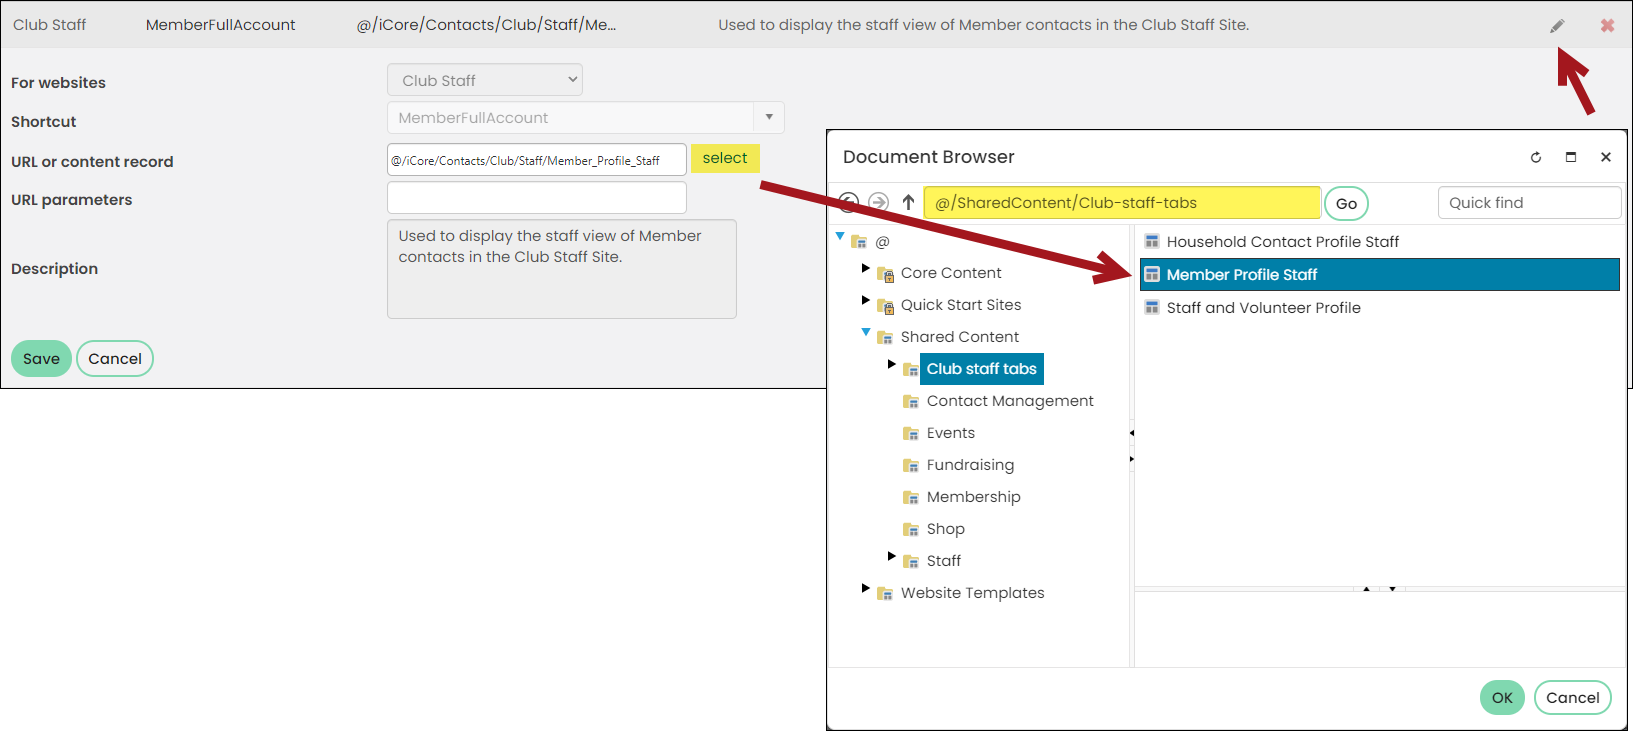
Task: Expand the Staff folder node
Action: [x=892, y=556]
